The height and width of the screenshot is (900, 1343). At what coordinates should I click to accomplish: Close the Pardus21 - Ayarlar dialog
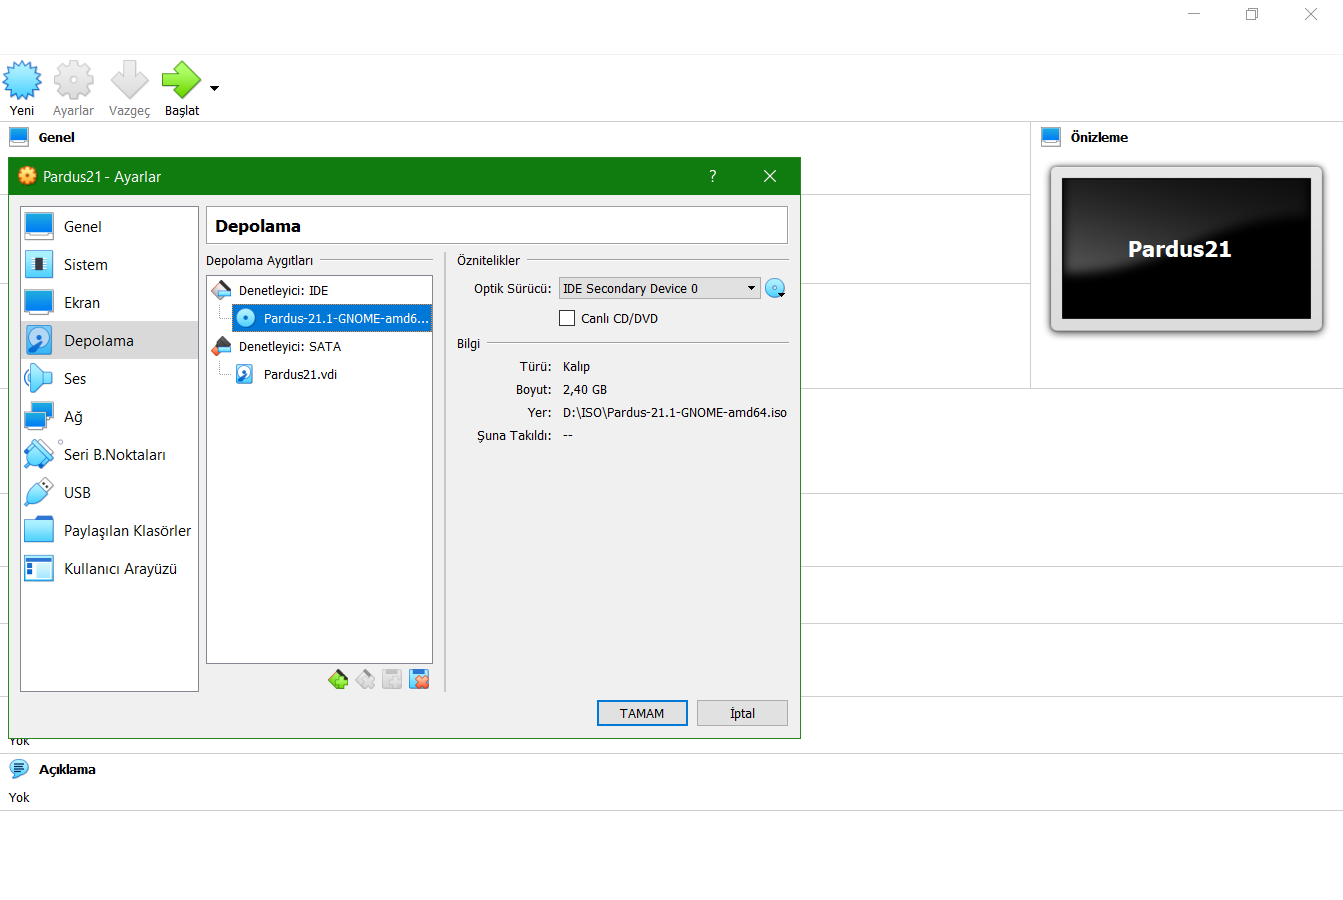770,176
